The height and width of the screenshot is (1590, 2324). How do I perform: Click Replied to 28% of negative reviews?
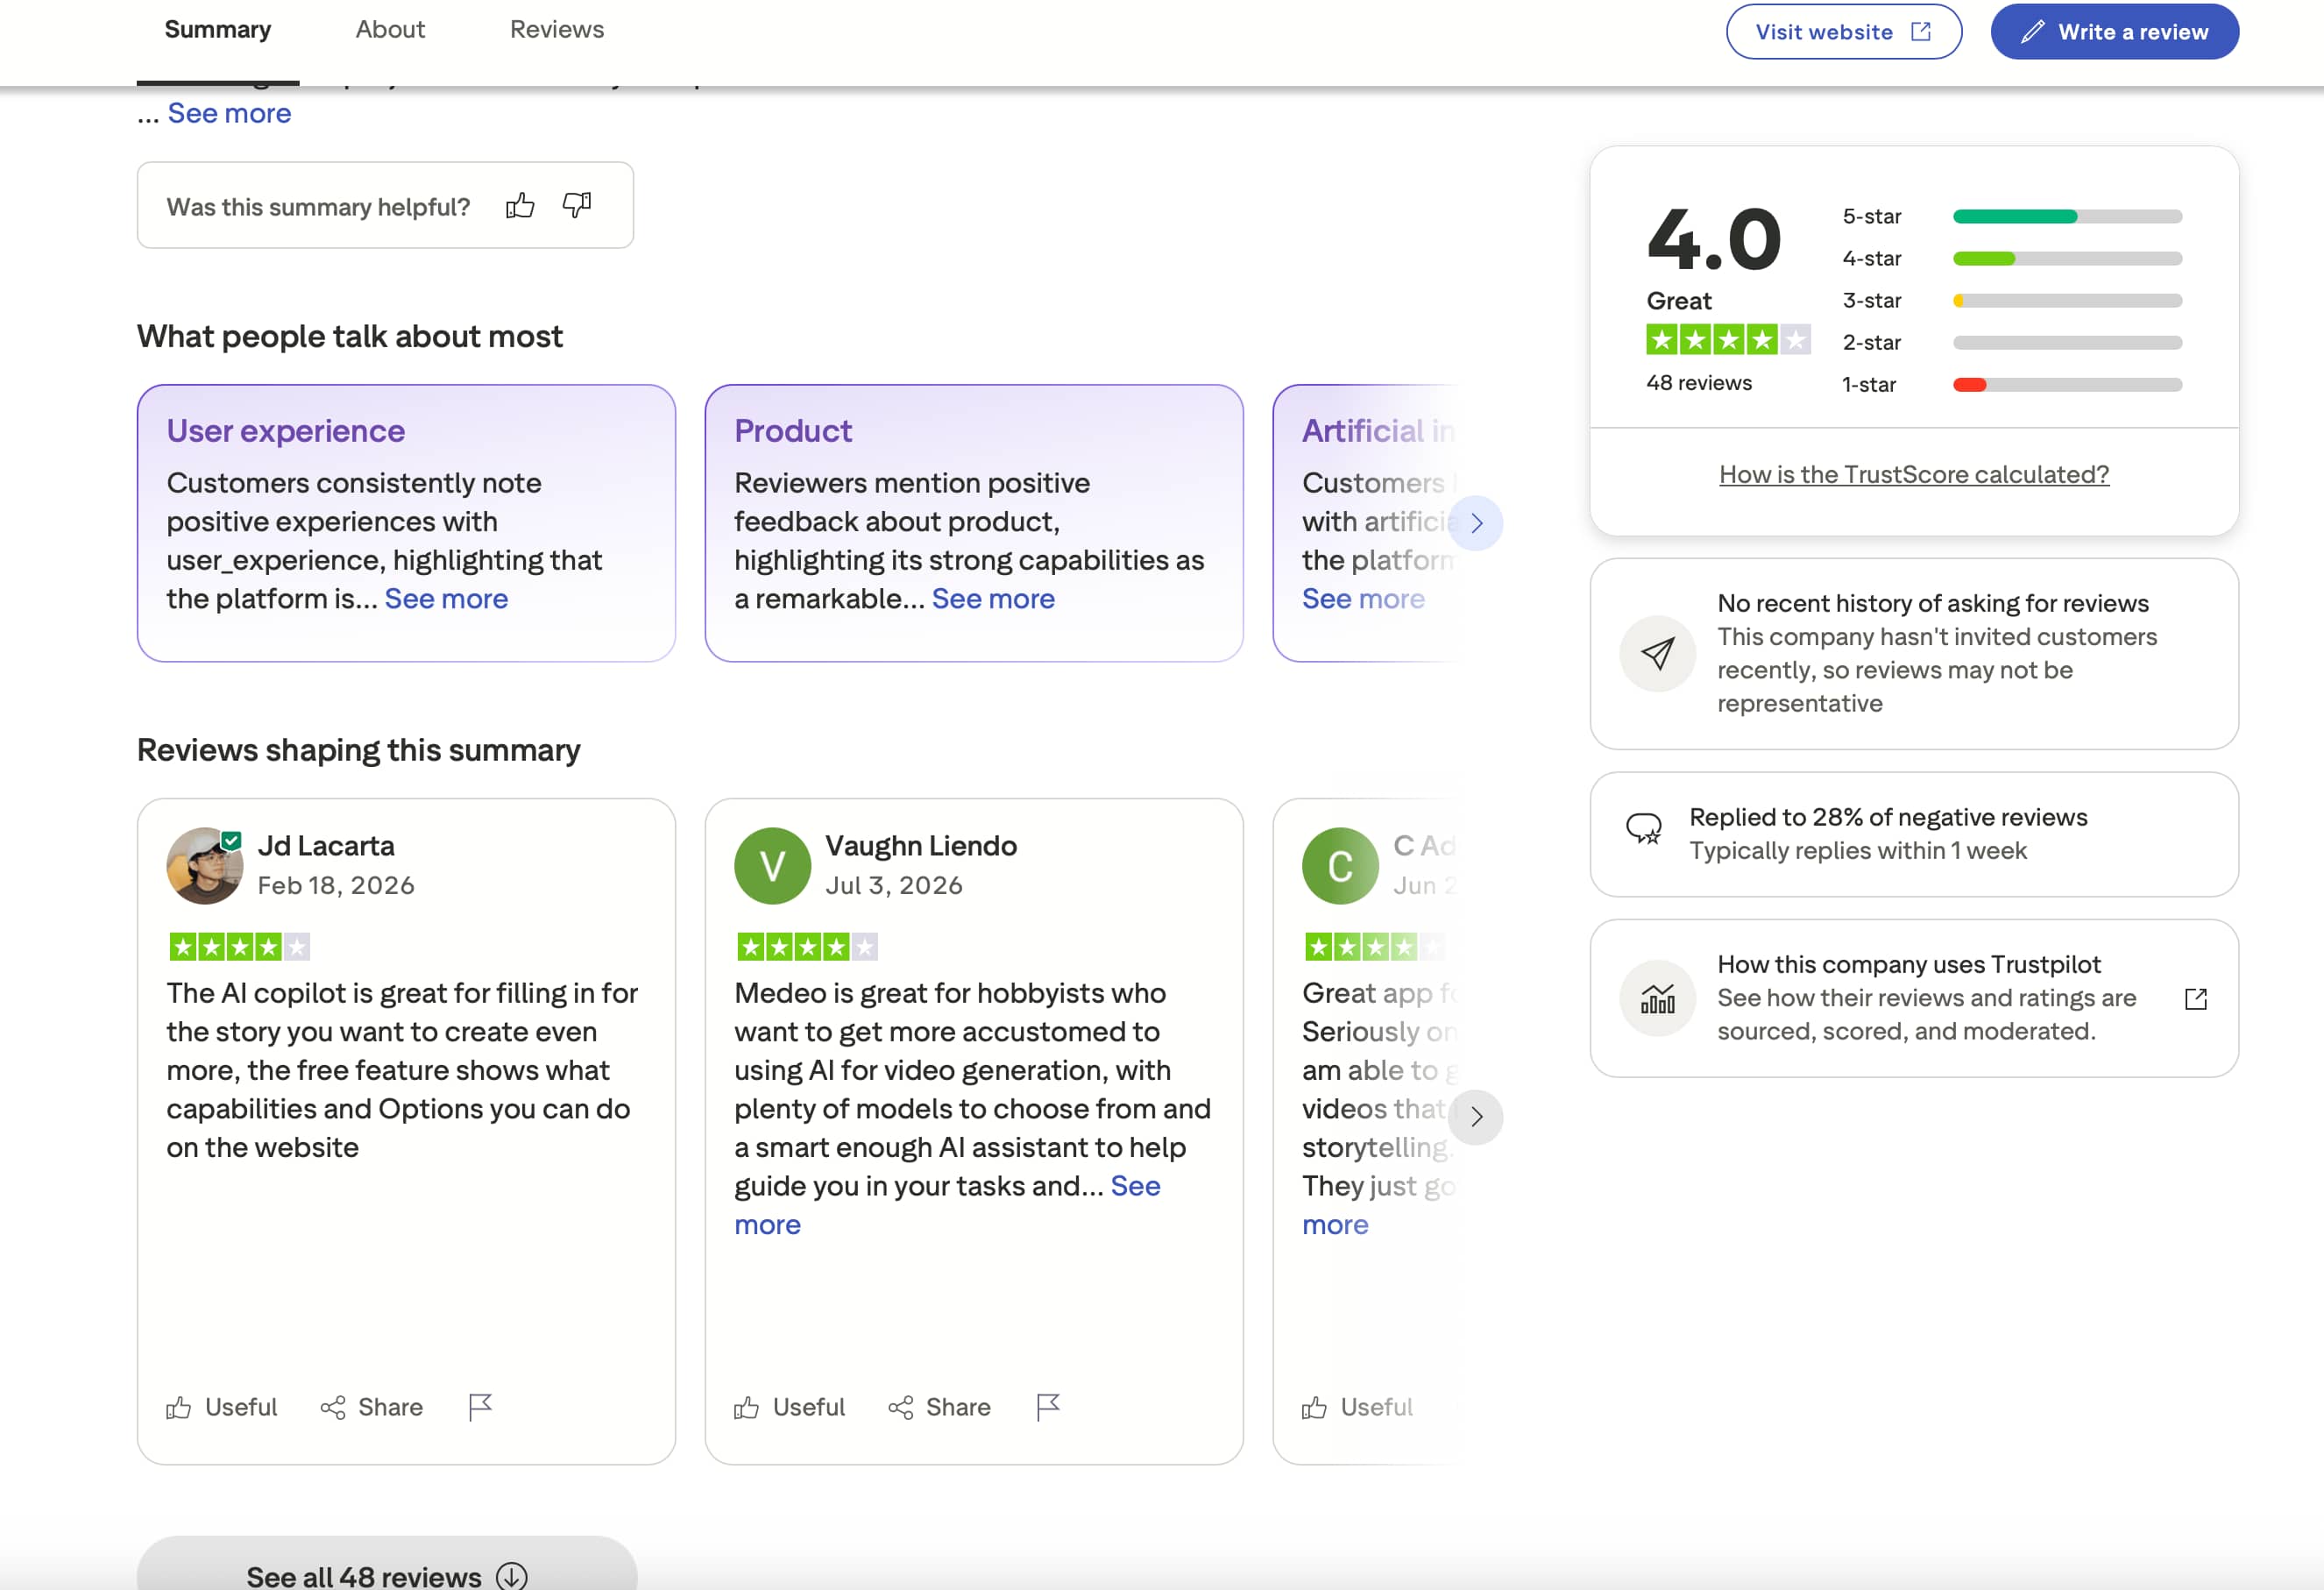(x=1888, y=817)
